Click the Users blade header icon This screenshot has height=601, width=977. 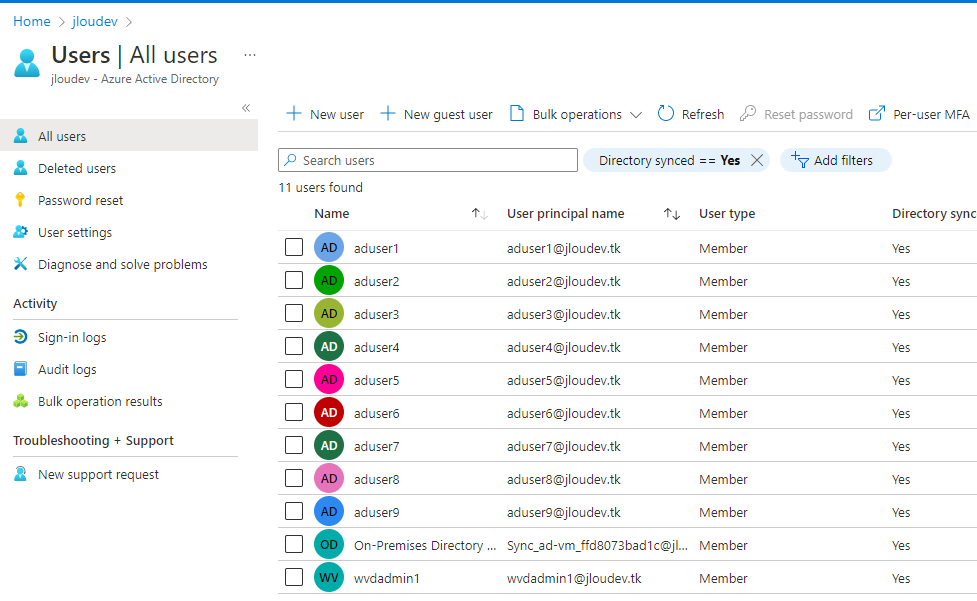(27, 63)
